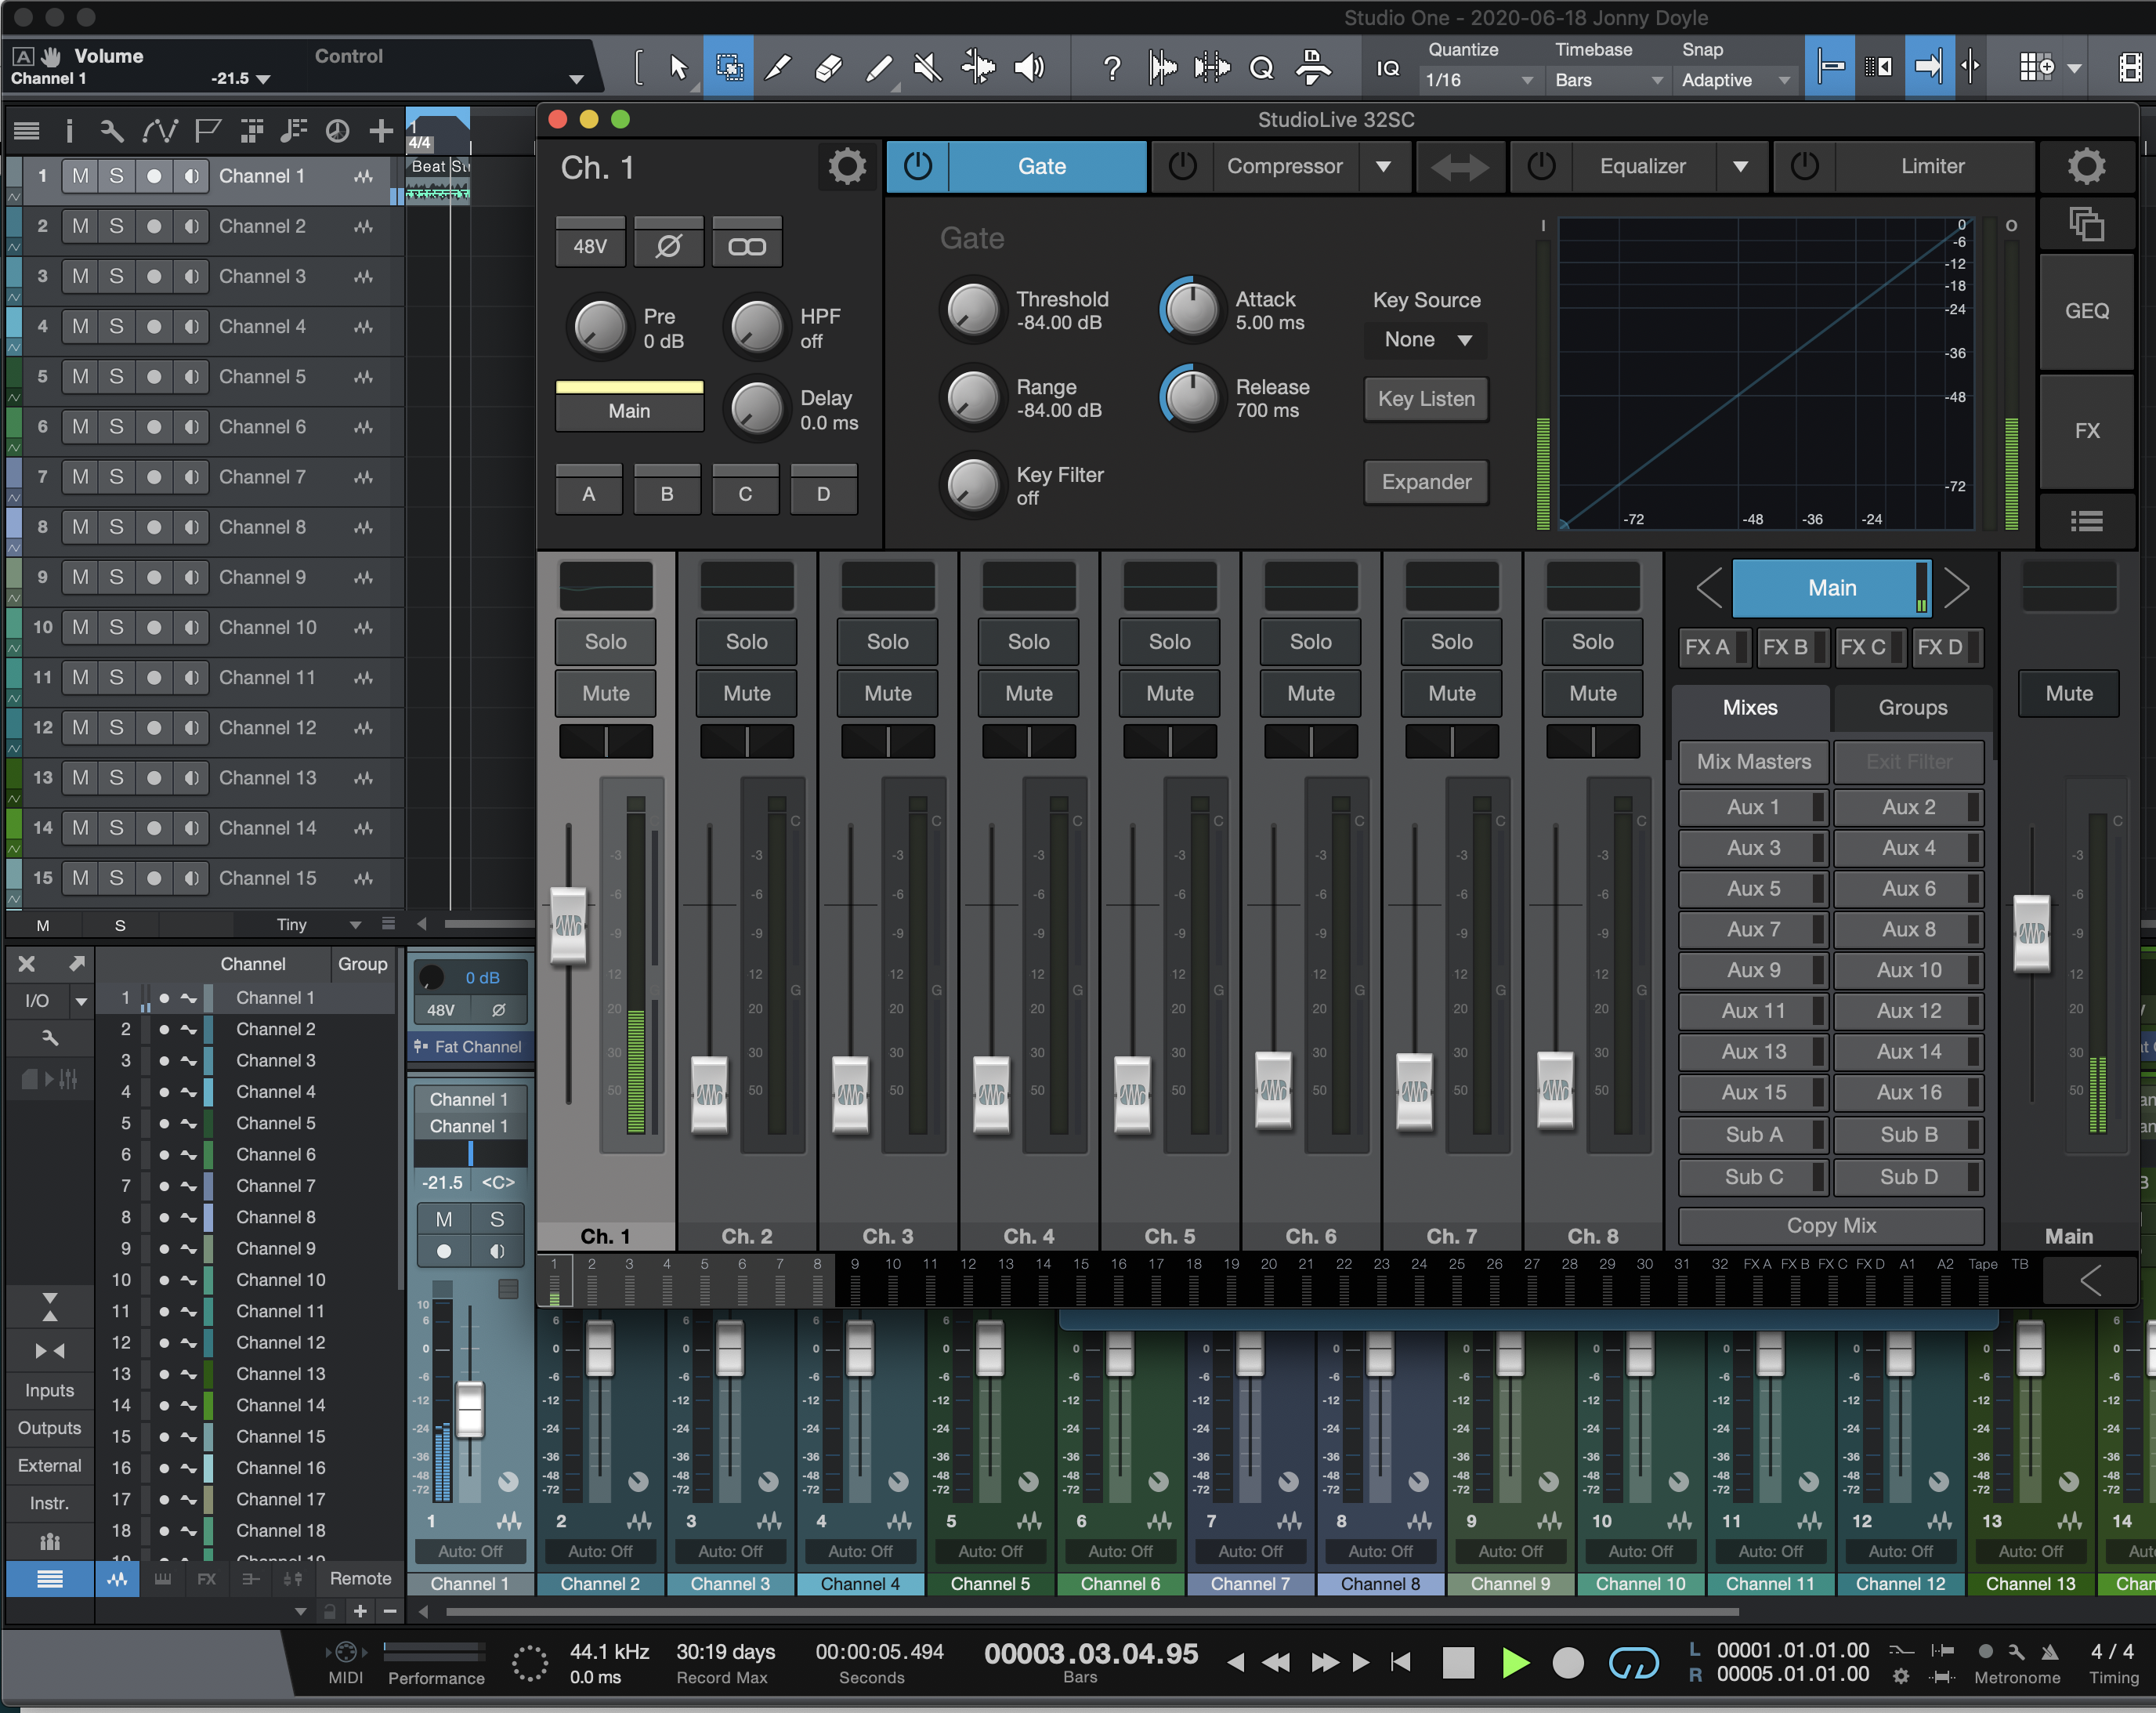Click the Copy Mix button
This screenshot has width=2156, height=1713.
1831,1225
